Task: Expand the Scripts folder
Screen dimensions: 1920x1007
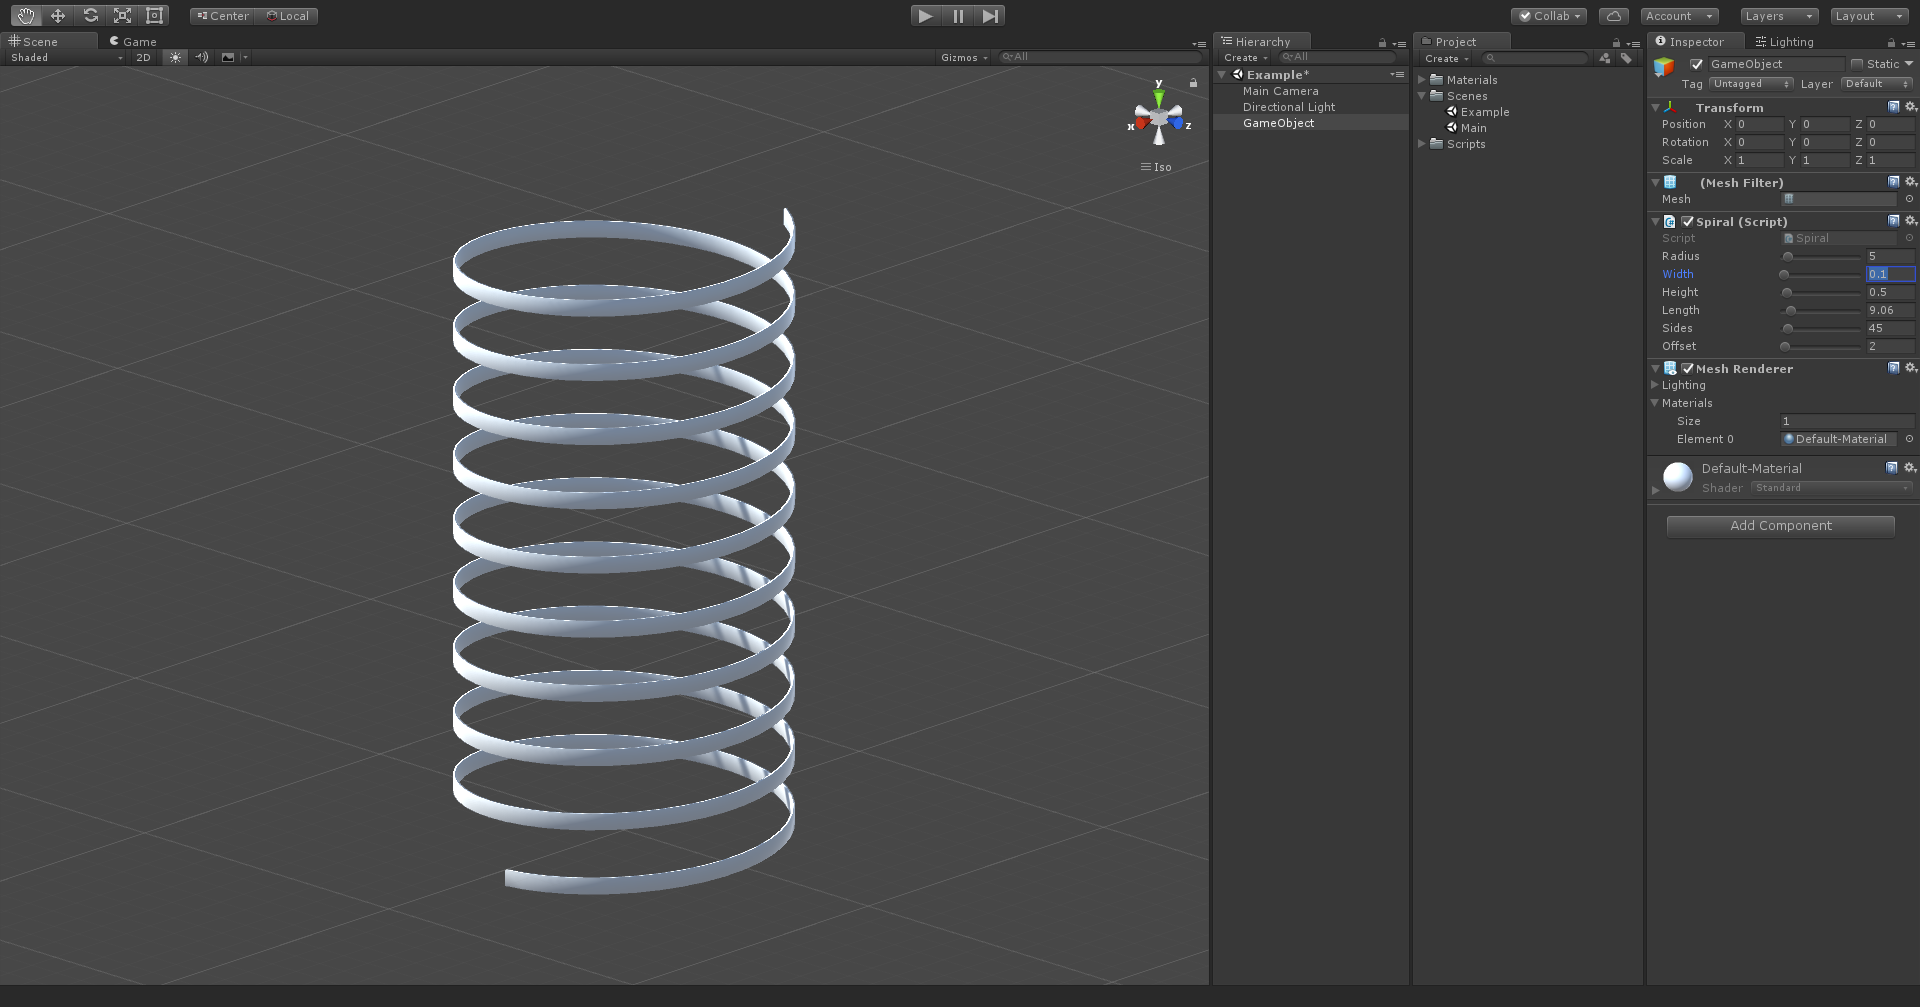Action: (1422, 144)
